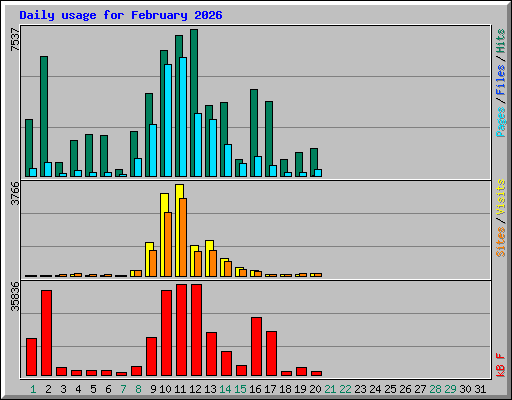The width and height of the screenshot is (512, 400).
Task: Click day 1 on the x-axis
Action: pos(33,389)
